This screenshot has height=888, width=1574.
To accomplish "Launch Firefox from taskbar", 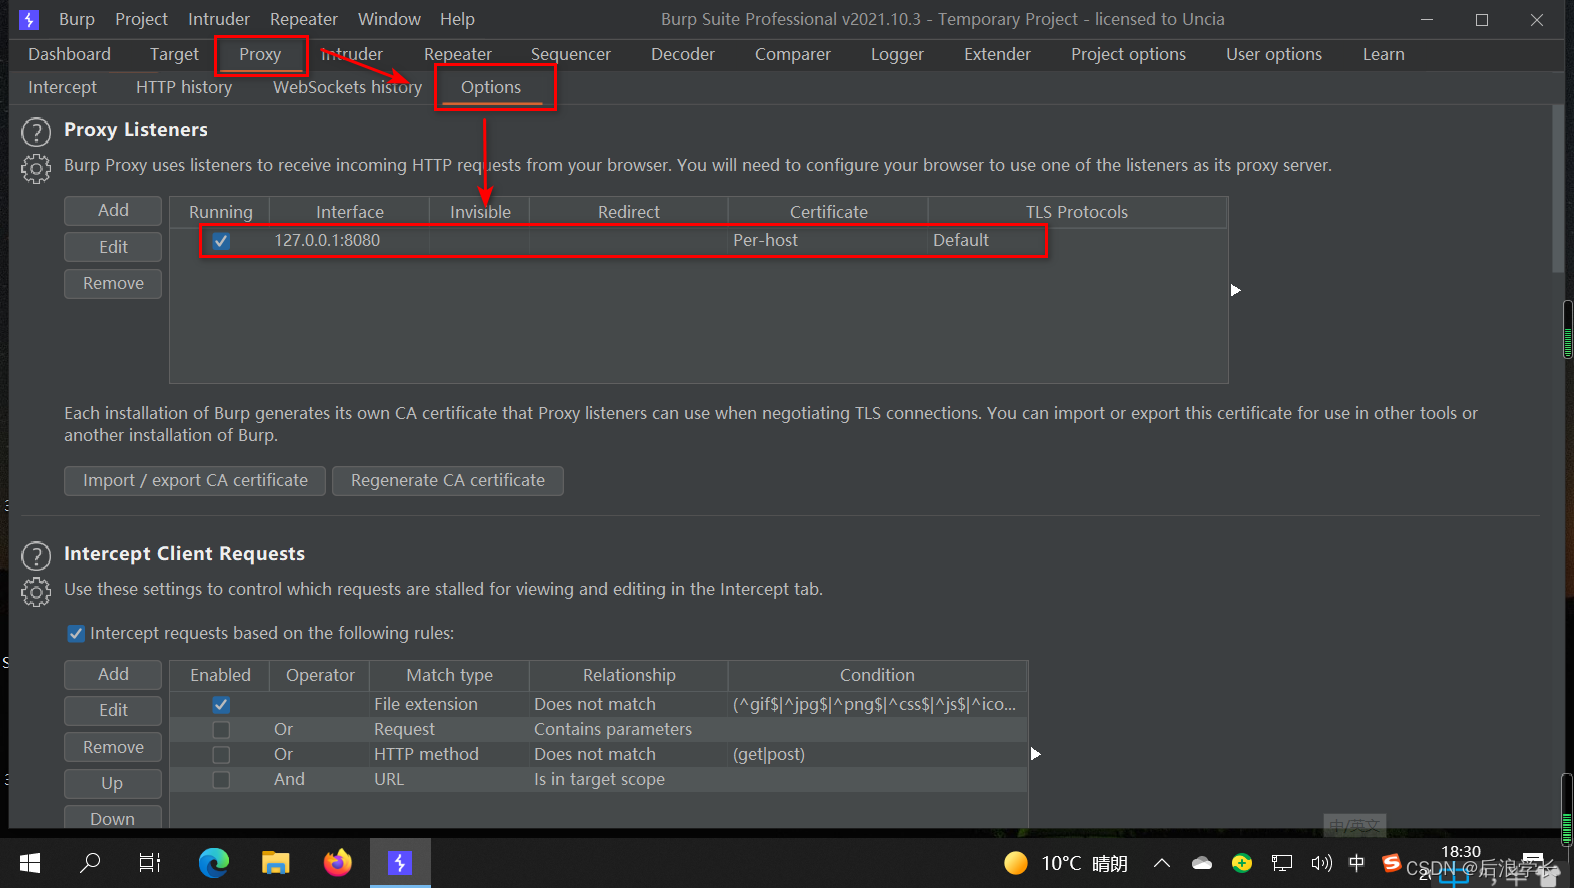I will point(338,862).
